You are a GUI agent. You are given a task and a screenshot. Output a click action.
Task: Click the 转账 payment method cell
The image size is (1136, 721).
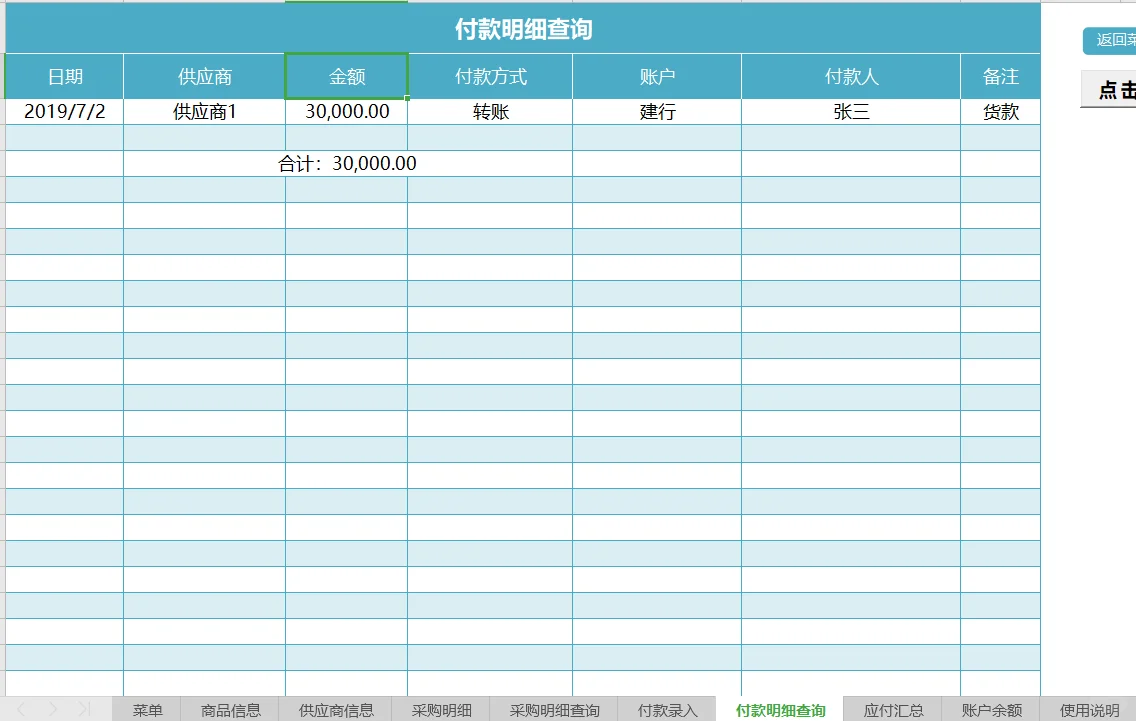[x=489, y=111]
